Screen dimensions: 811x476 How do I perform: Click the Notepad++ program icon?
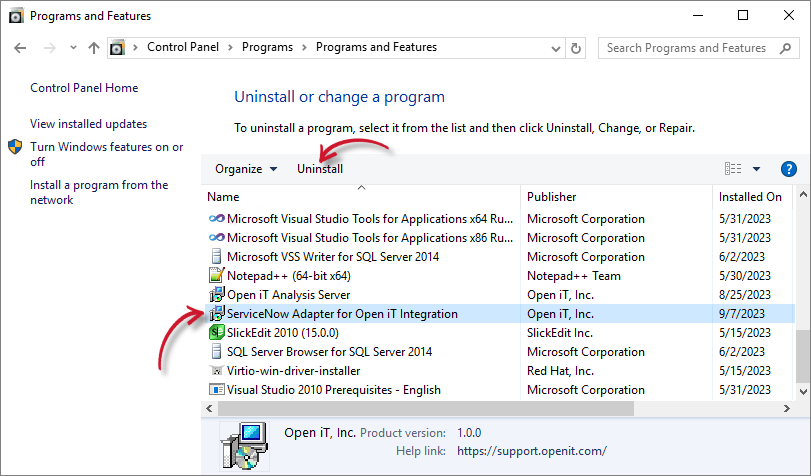tap(217, 276)
